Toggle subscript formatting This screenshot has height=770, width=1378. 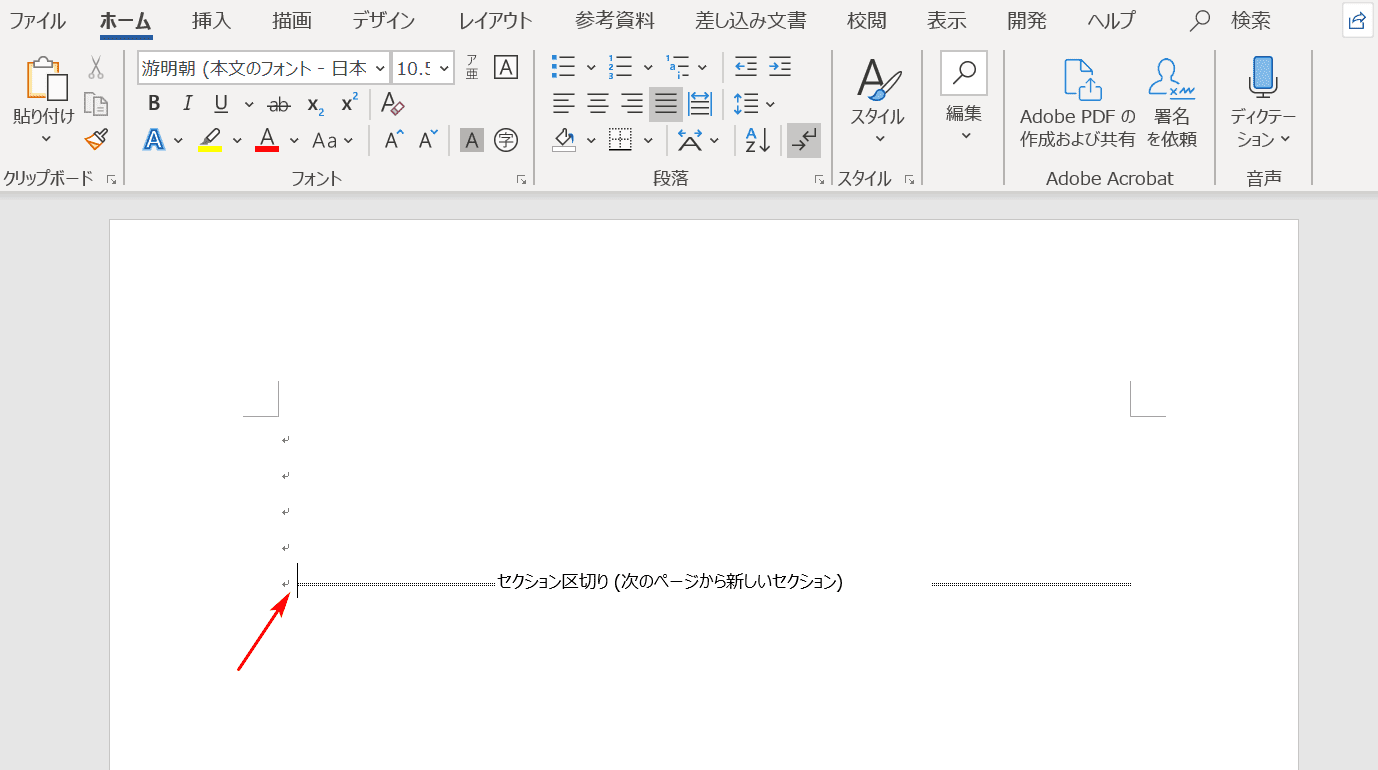[315, 104]
